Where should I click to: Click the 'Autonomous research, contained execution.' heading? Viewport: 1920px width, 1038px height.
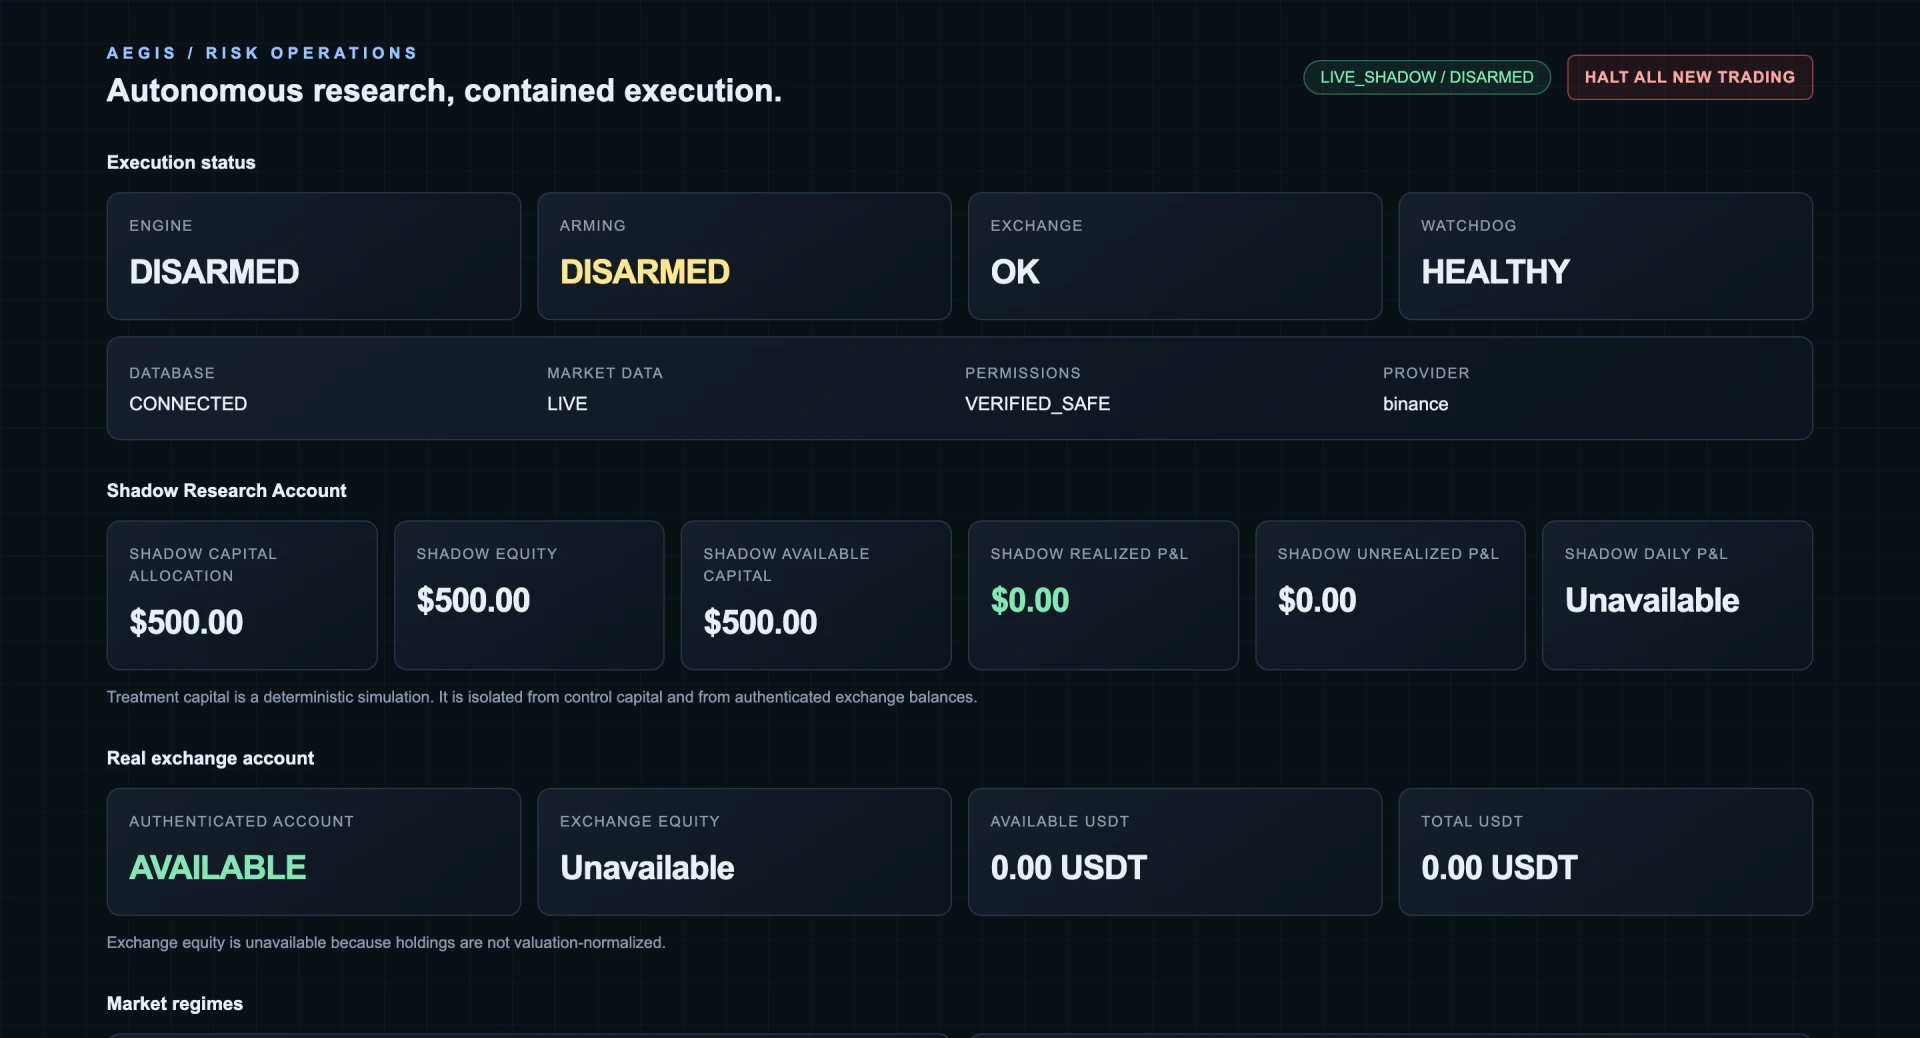coord(444,91)
